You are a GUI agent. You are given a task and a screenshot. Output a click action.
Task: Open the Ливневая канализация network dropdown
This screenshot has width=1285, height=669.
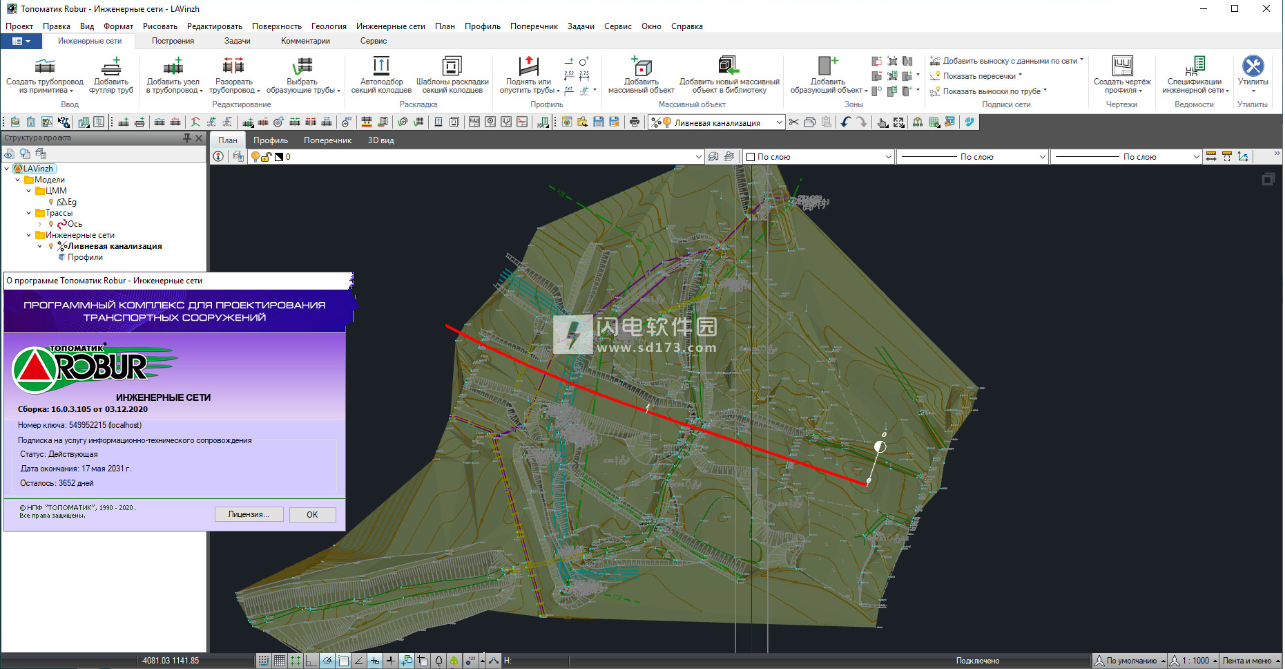(x=777, y=123)
